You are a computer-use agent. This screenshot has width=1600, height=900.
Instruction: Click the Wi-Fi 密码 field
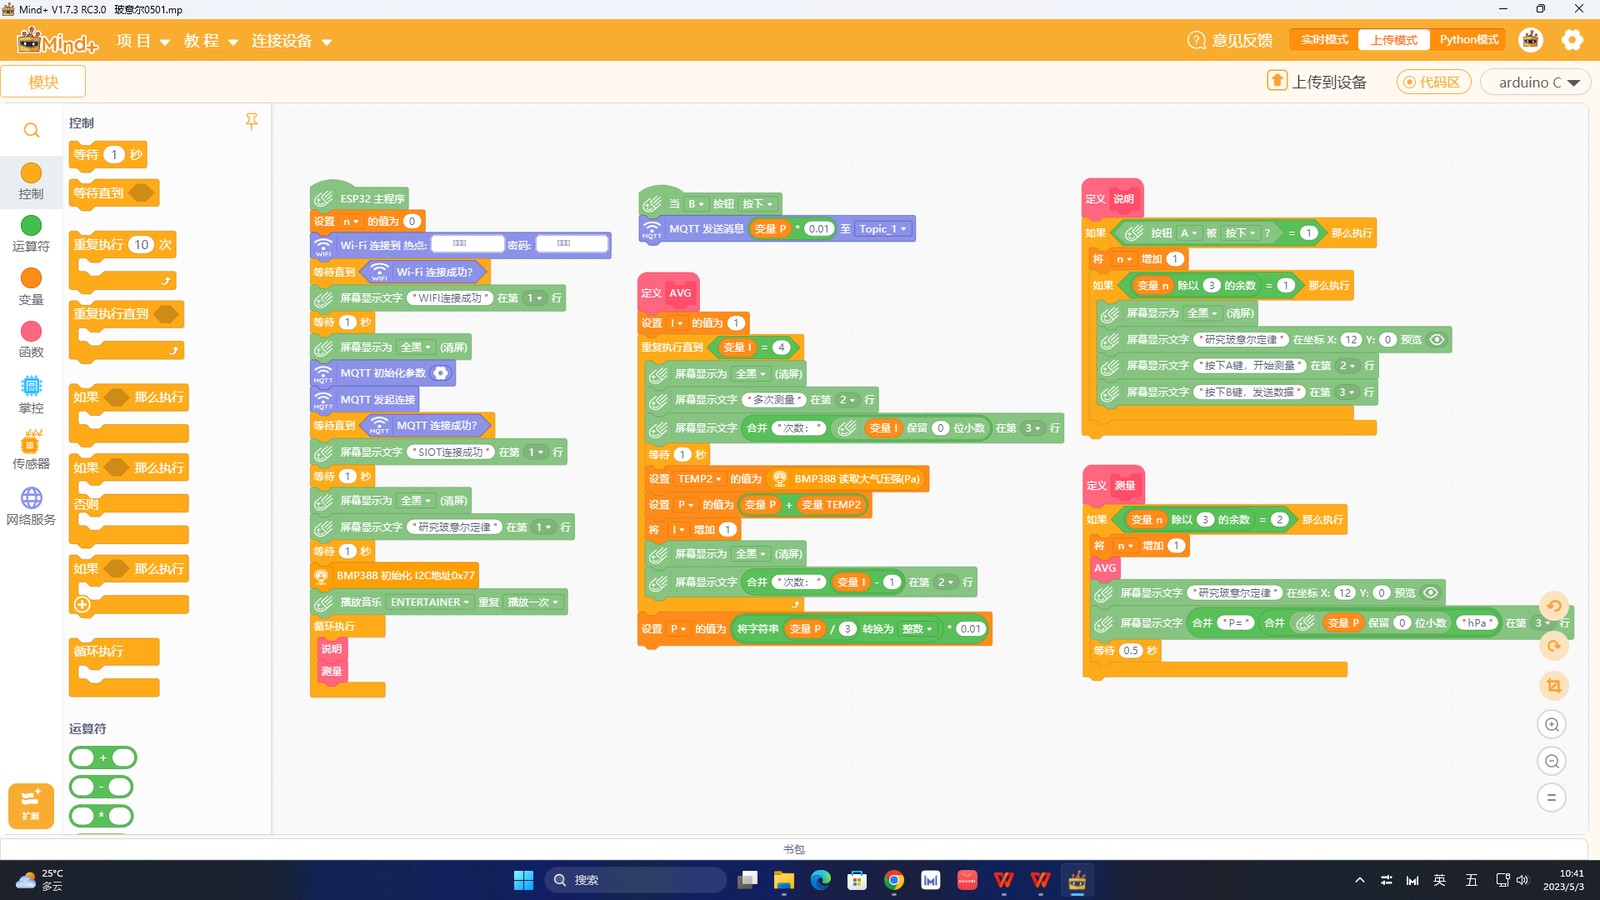(571, 243)
